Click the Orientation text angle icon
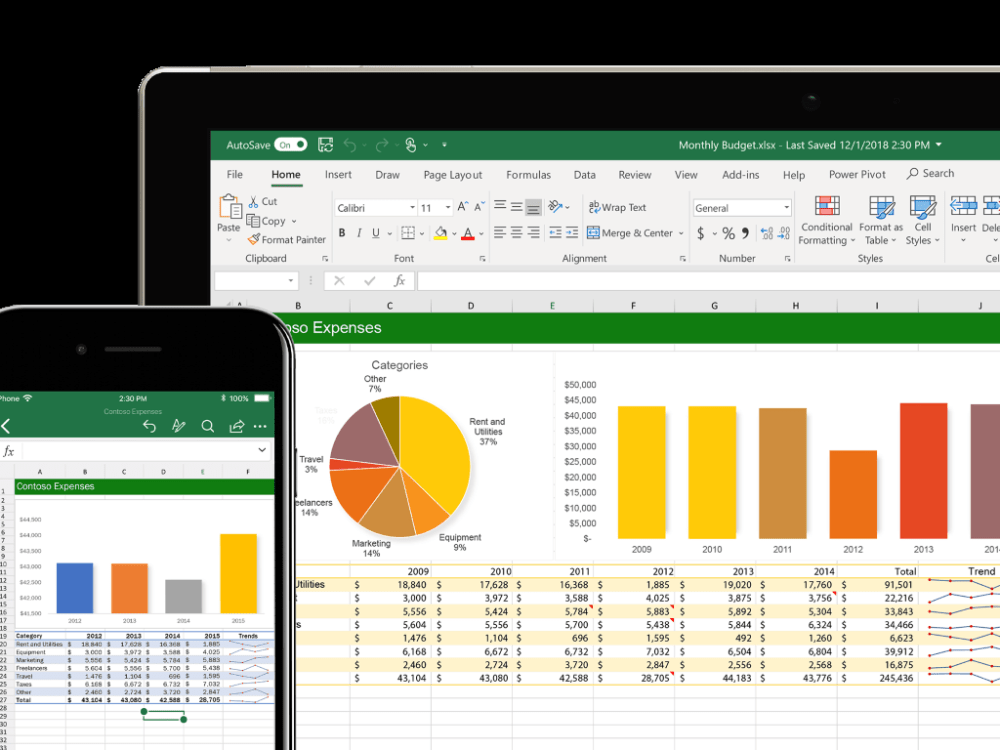This screenshot has width=1000, height=750. [555, 206]
